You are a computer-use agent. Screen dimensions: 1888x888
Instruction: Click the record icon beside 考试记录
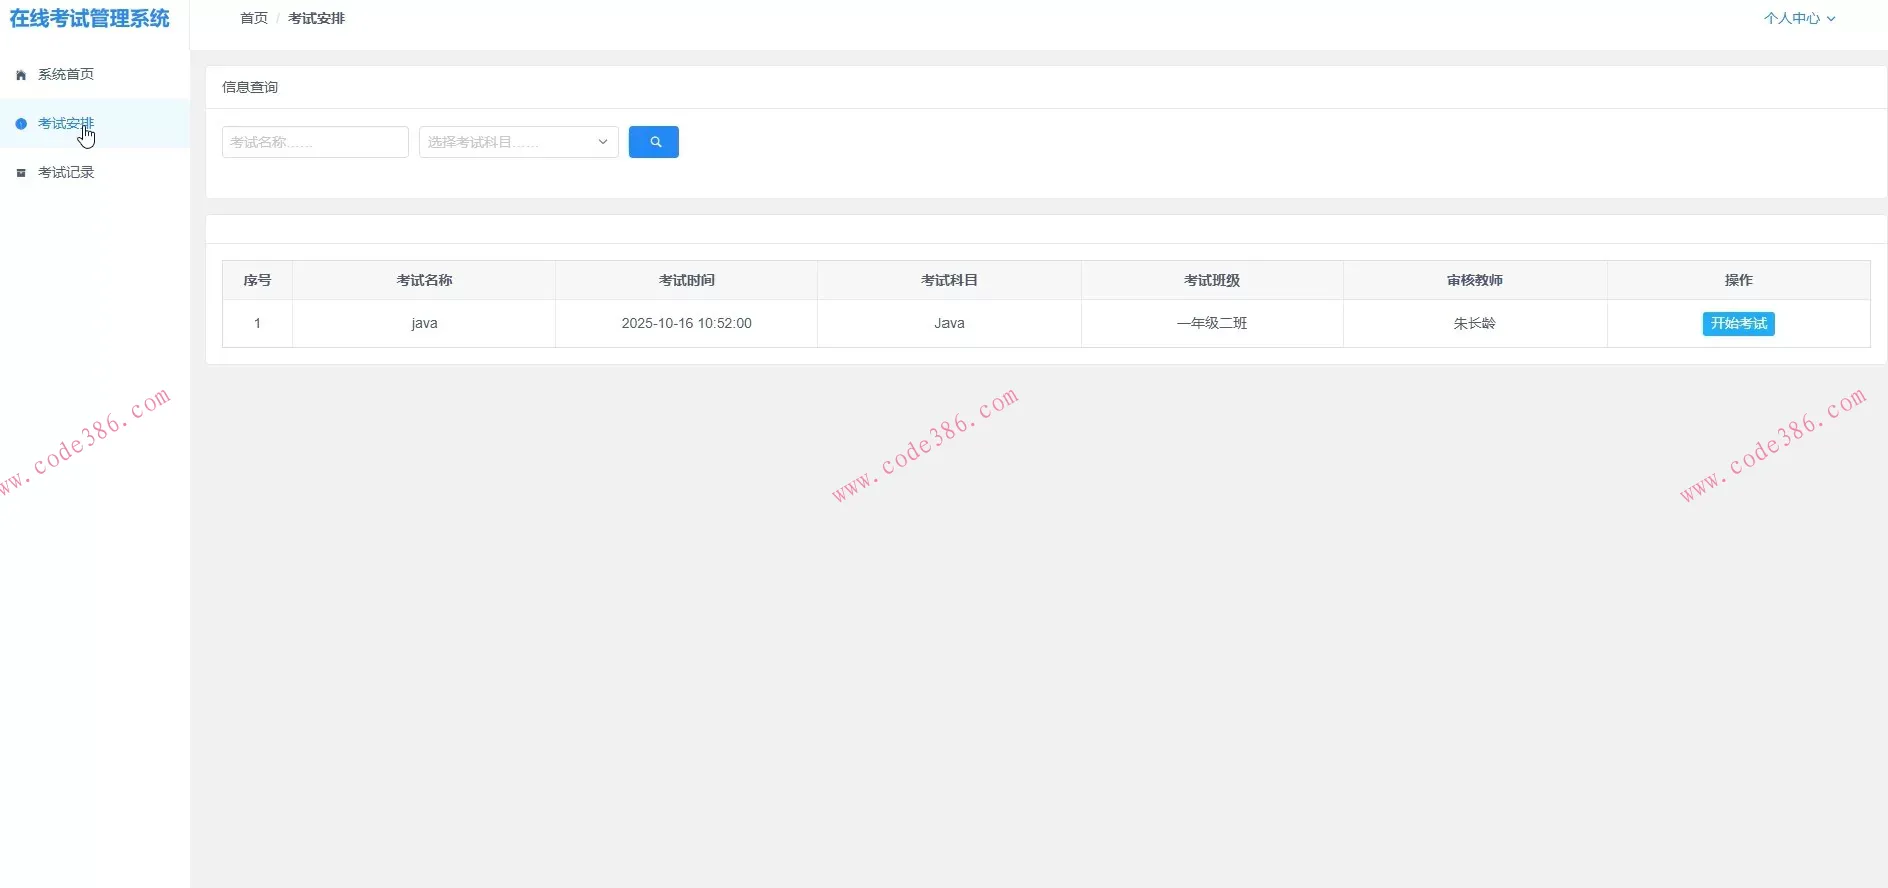pyautogui.click(x=21, y=173)
